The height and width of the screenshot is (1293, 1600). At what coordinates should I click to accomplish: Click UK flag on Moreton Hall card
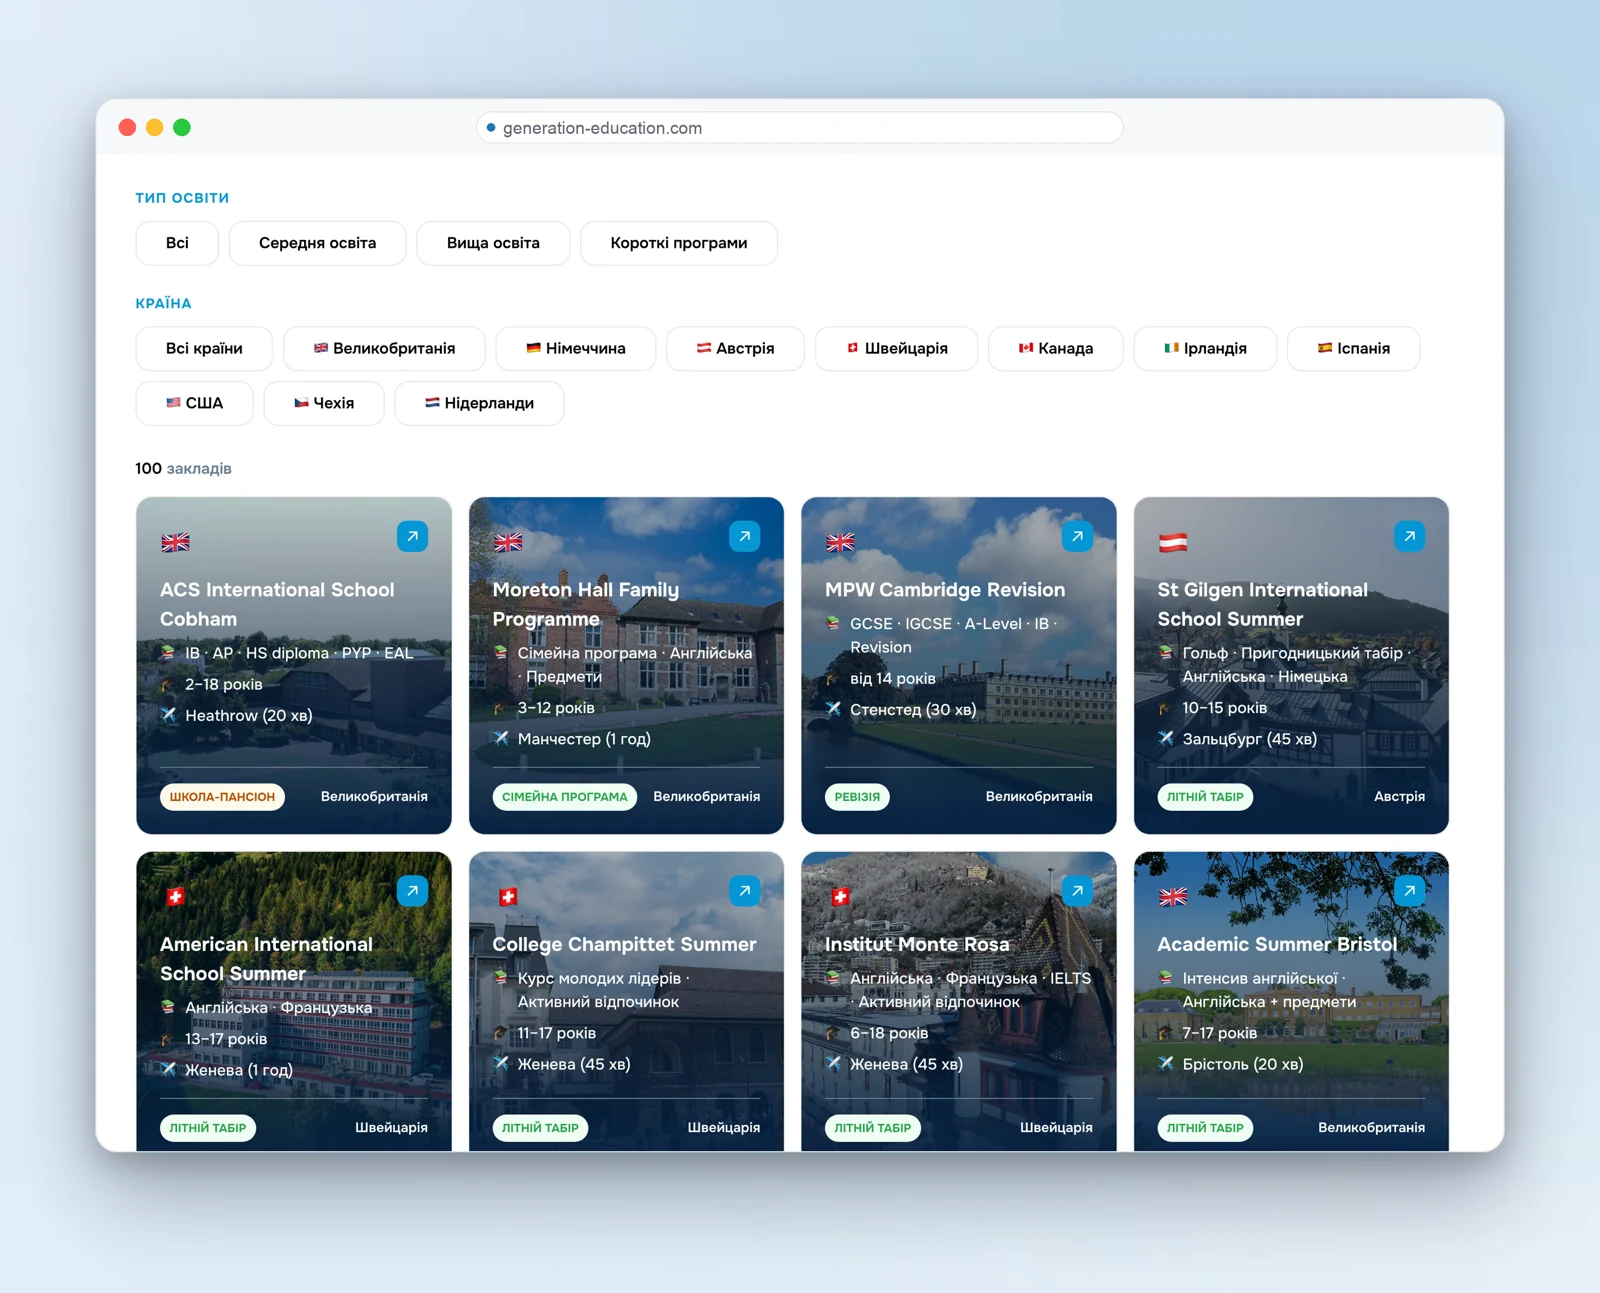[508, 543]
